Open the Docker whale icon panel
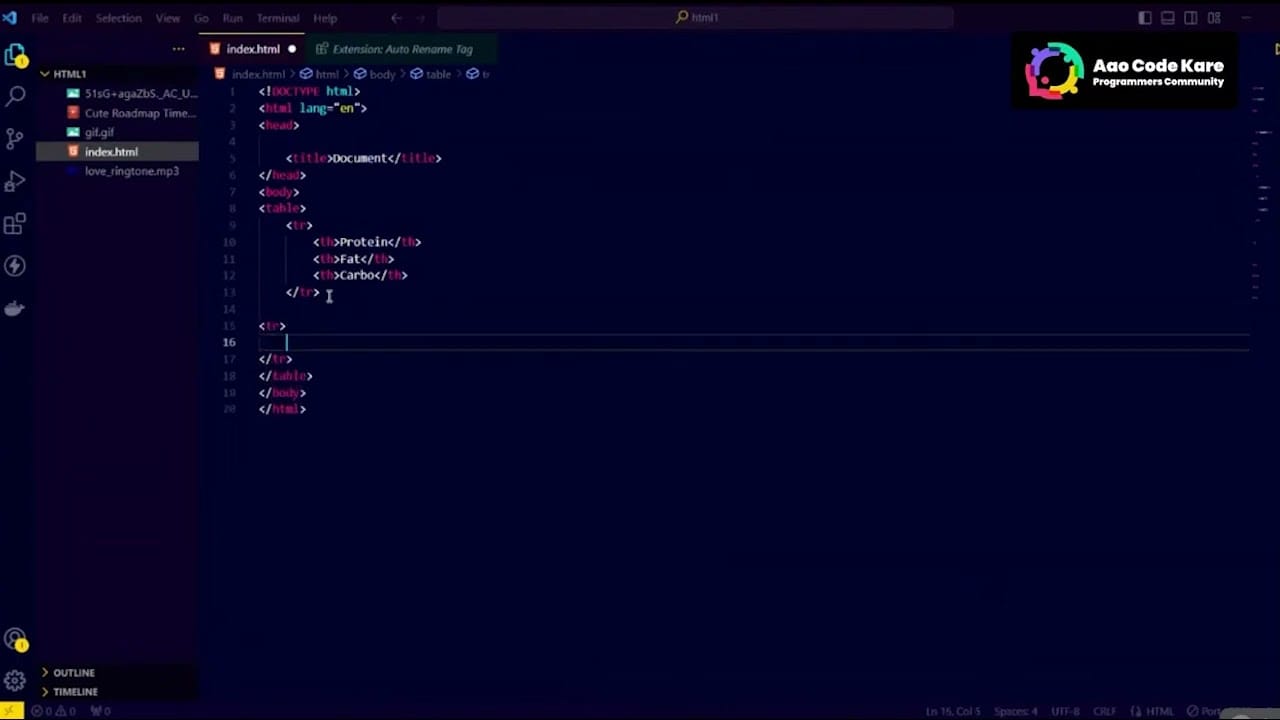1280x720 pixels. 15,309
